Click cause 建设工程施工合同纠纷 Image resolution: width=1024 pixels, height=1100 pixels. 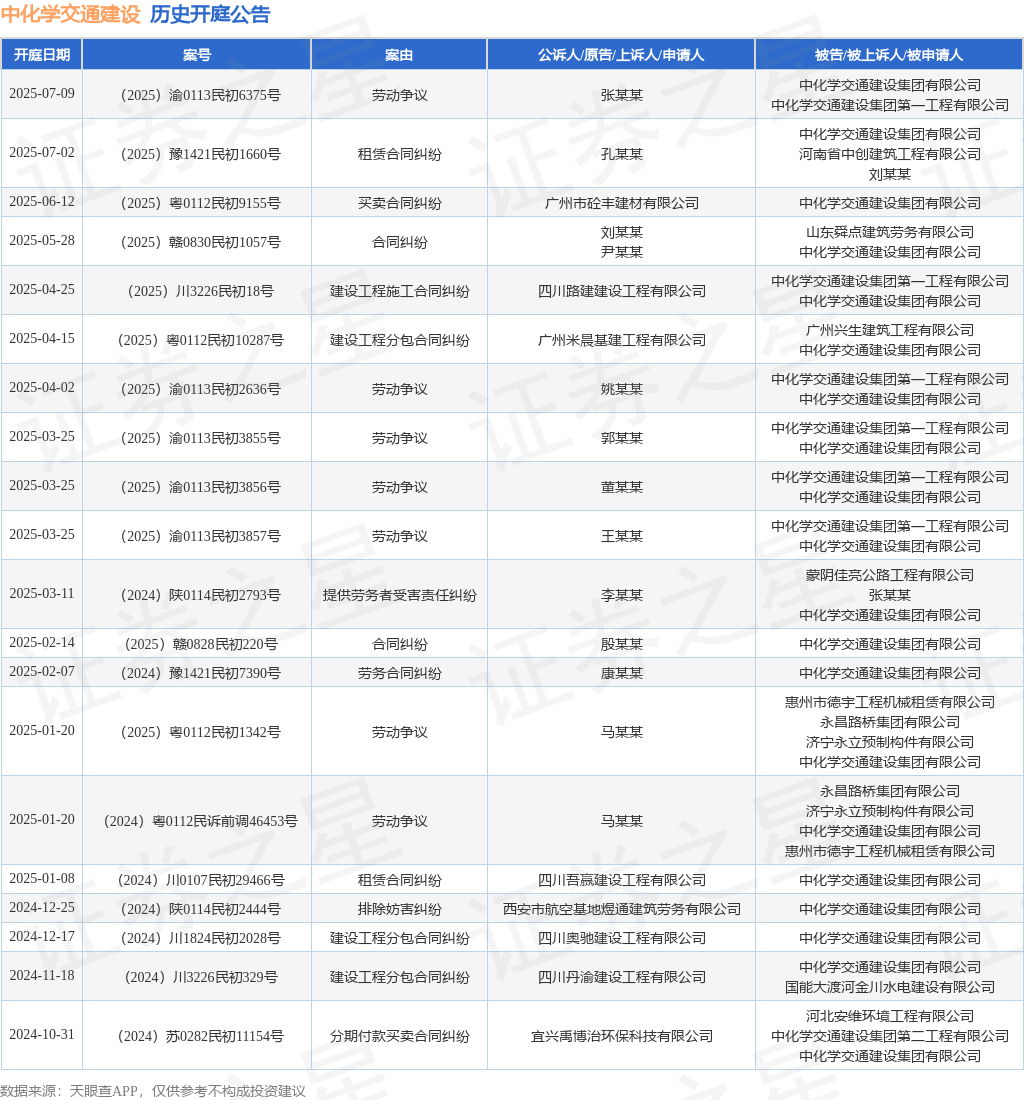[399, 291]
